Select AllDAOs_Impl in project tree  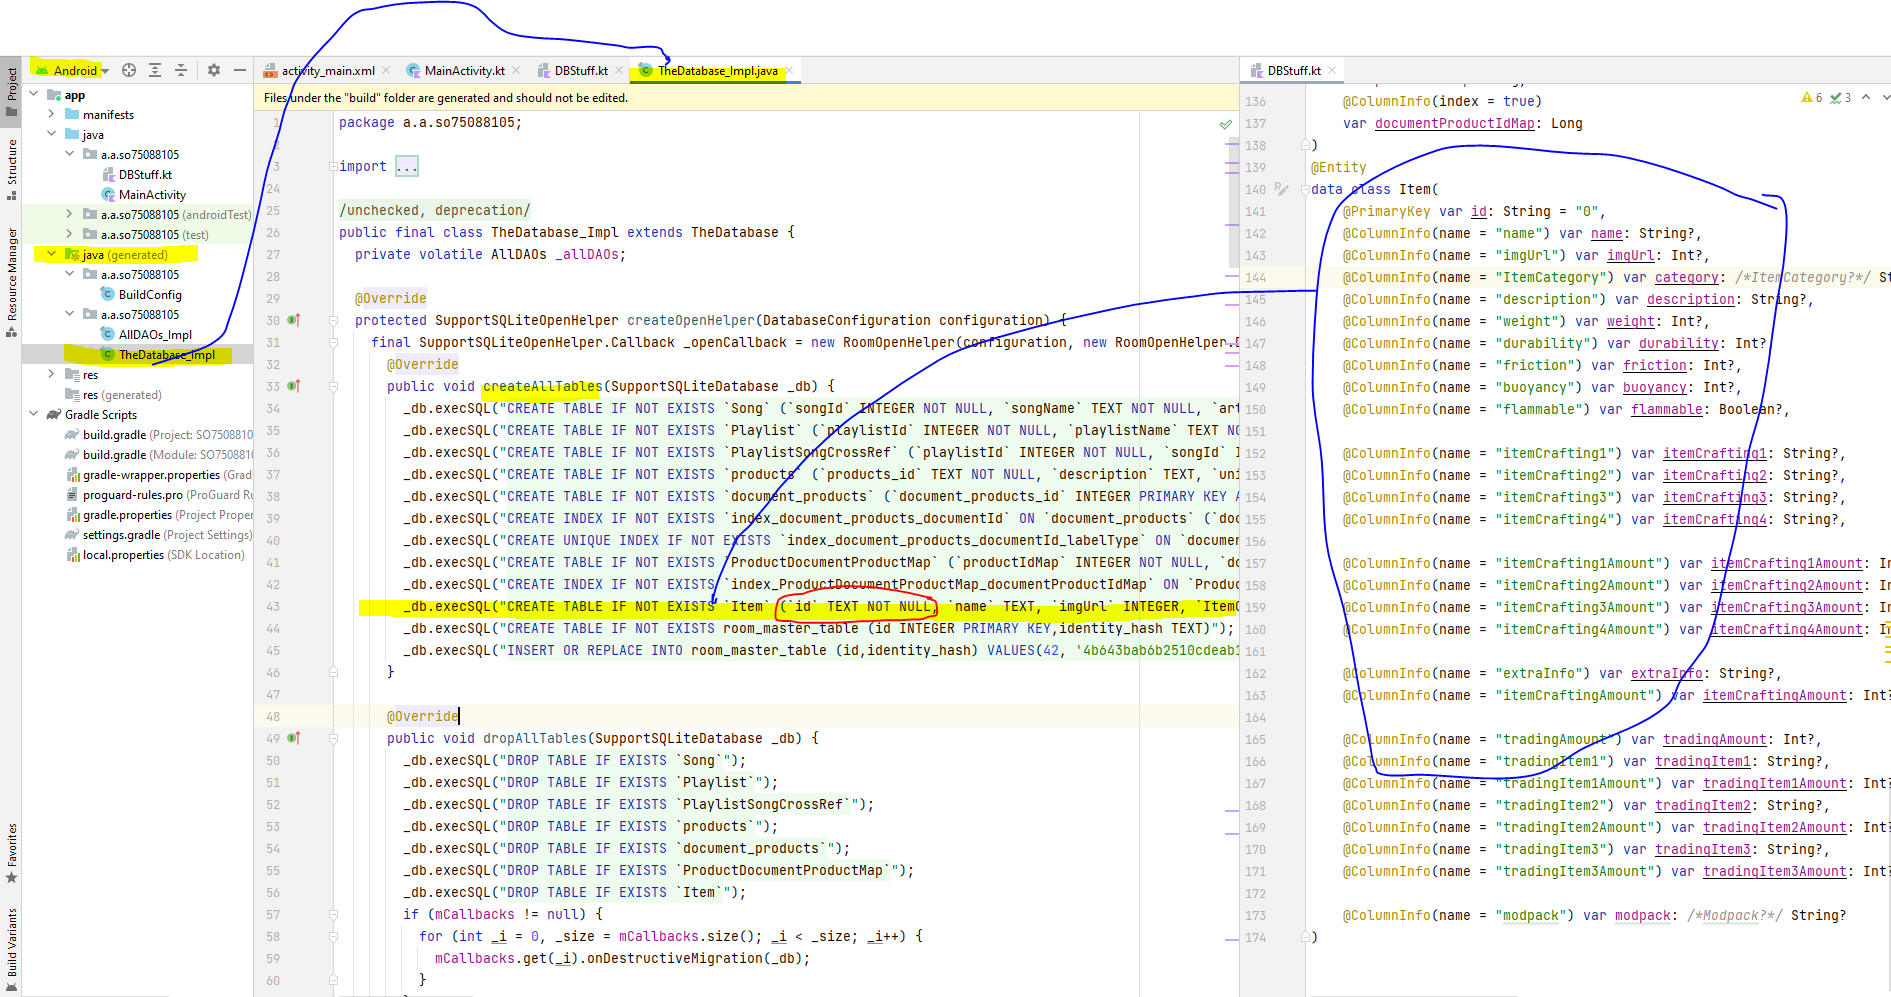click(146, 335)
